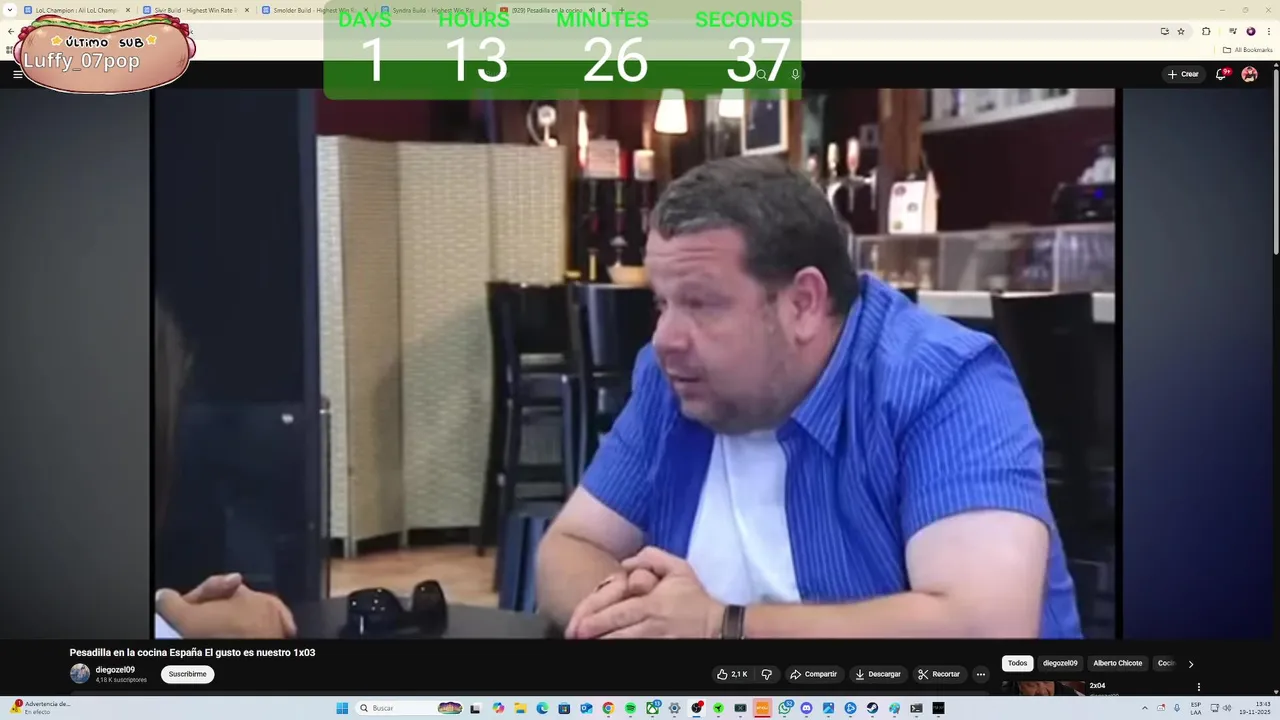
Task: Open YouTube hamburger guide menu
Action: click(17, 74)
